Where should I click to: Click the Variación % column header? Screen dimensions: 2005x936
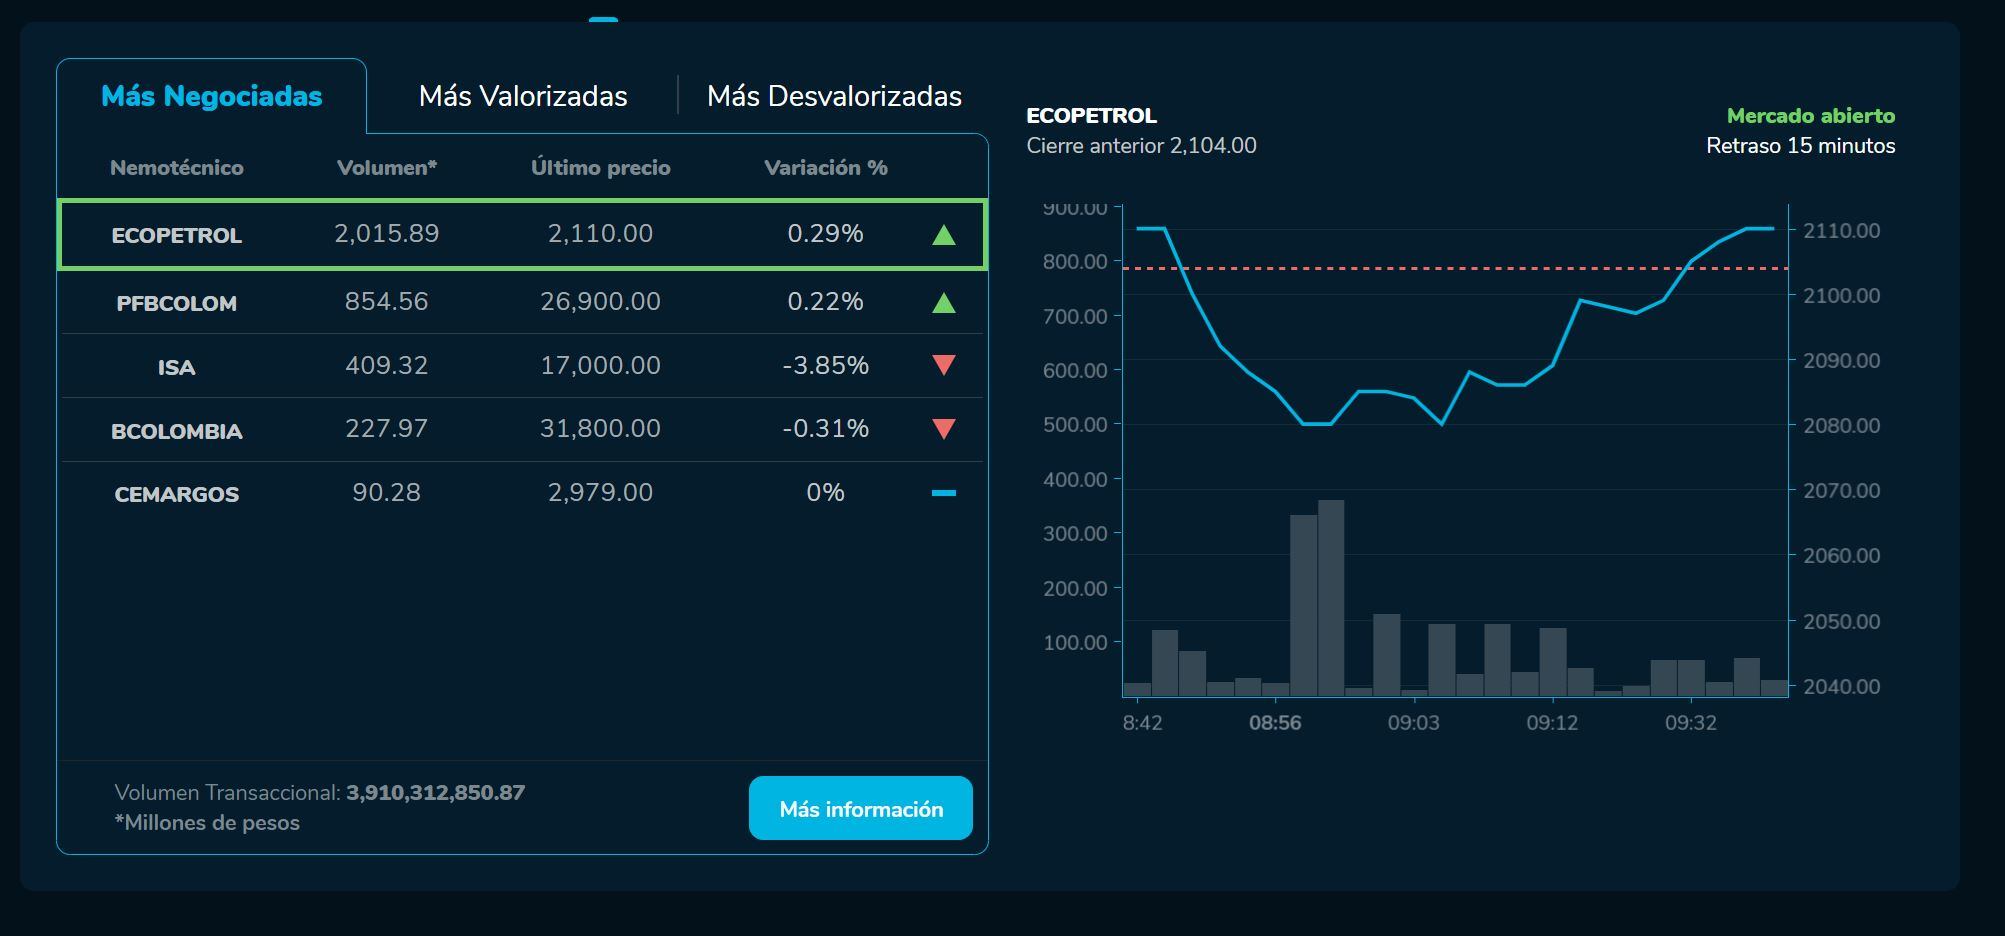825,168
